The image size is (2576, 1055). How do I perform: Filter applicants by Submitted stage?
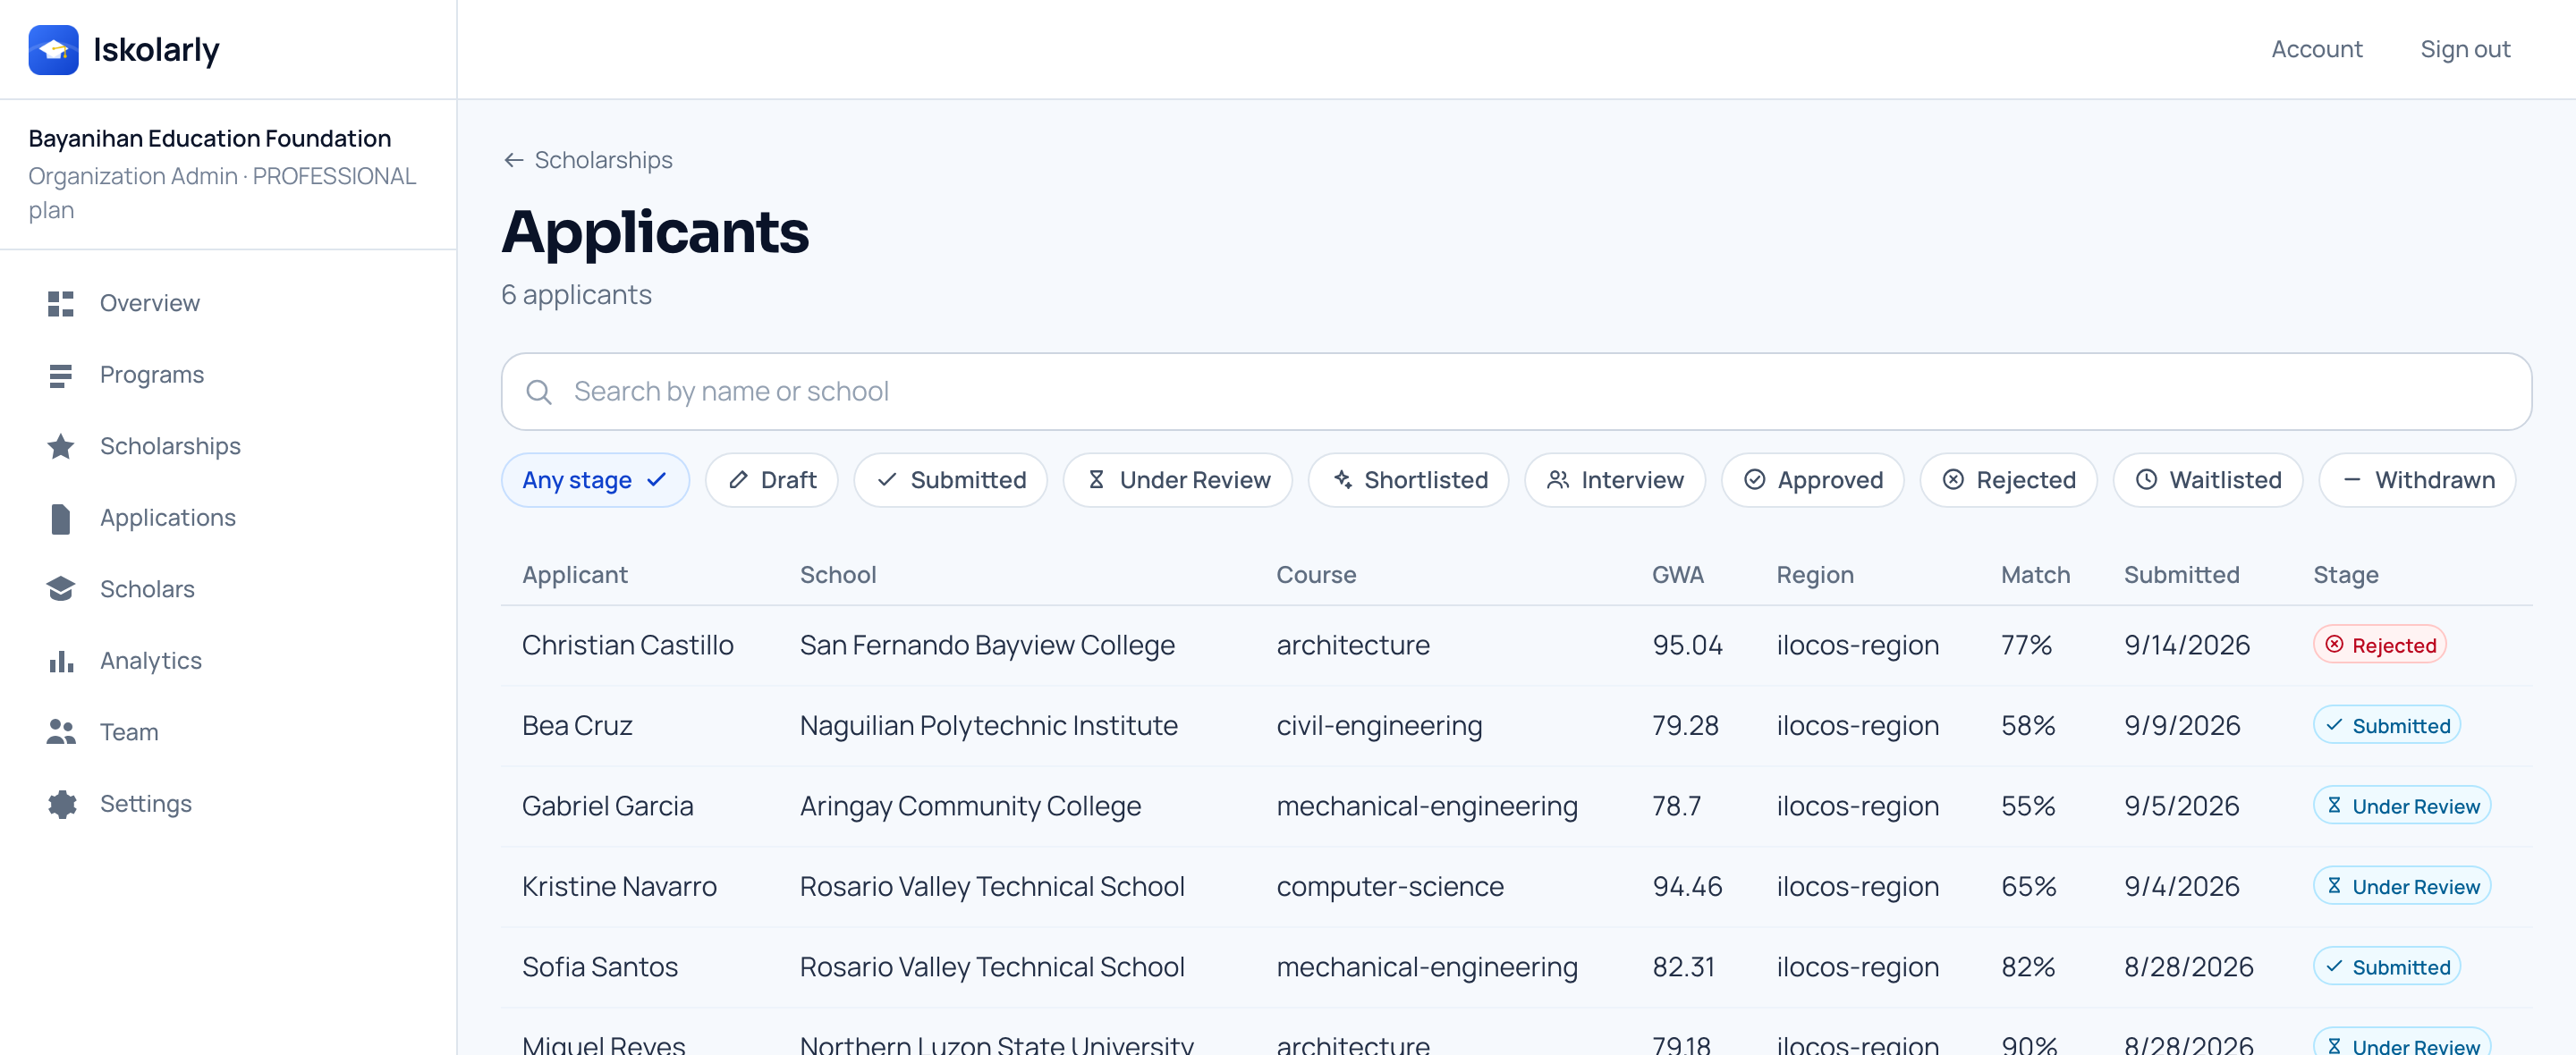click(x=950, y=480)
